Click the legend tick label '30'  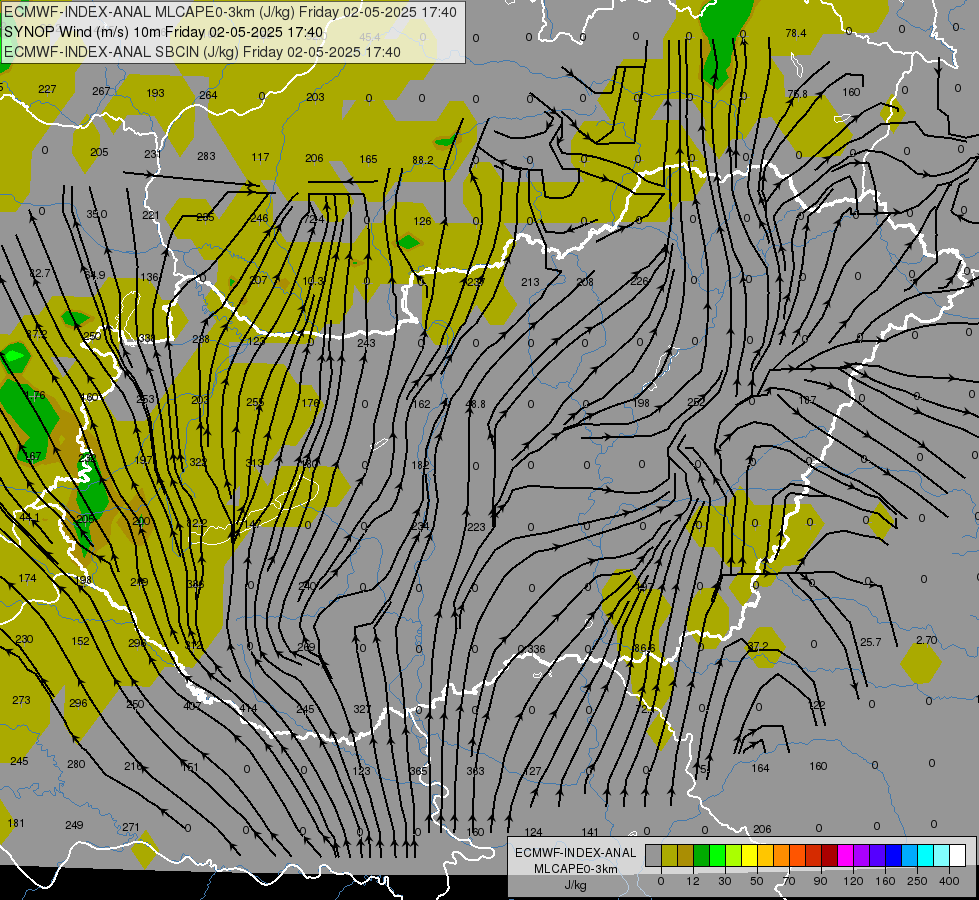[725, 881]
